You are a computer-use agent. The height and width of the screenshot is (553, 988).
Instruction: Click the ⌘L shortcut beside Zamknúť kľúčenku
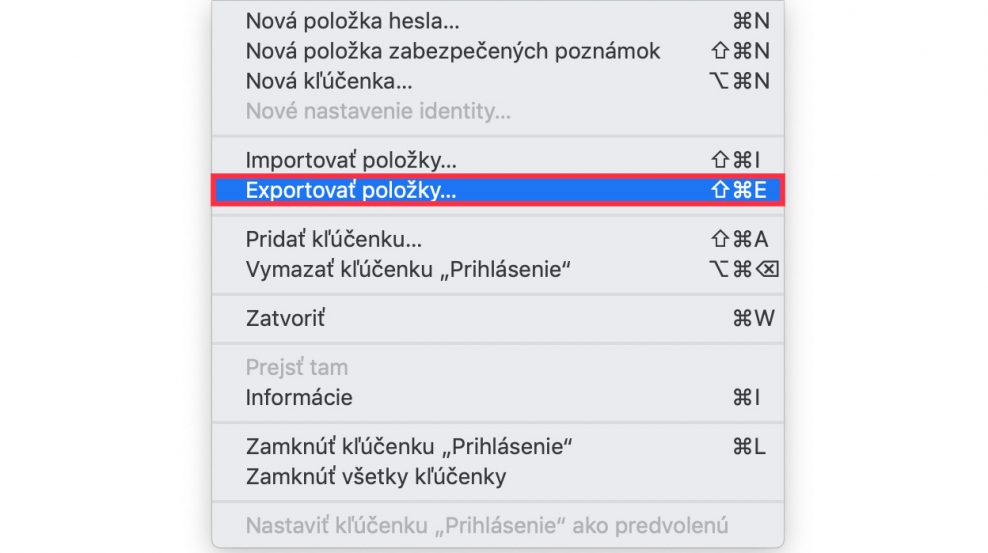pos(749,447)
